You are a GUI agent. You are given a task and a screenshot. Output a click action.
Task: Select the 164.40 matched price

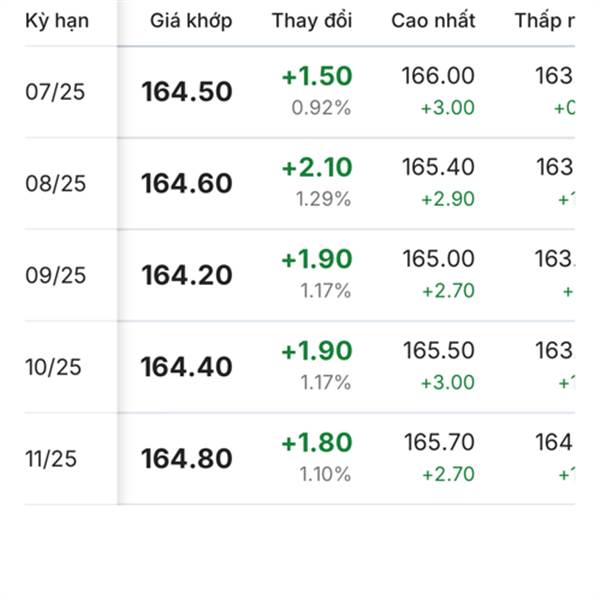[187, 367]
